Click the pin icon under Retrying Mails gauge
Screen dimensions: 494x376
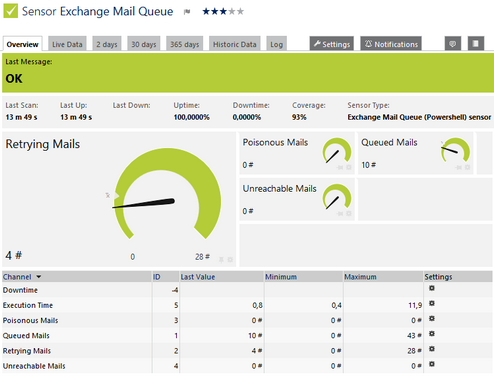click(221, 259)
